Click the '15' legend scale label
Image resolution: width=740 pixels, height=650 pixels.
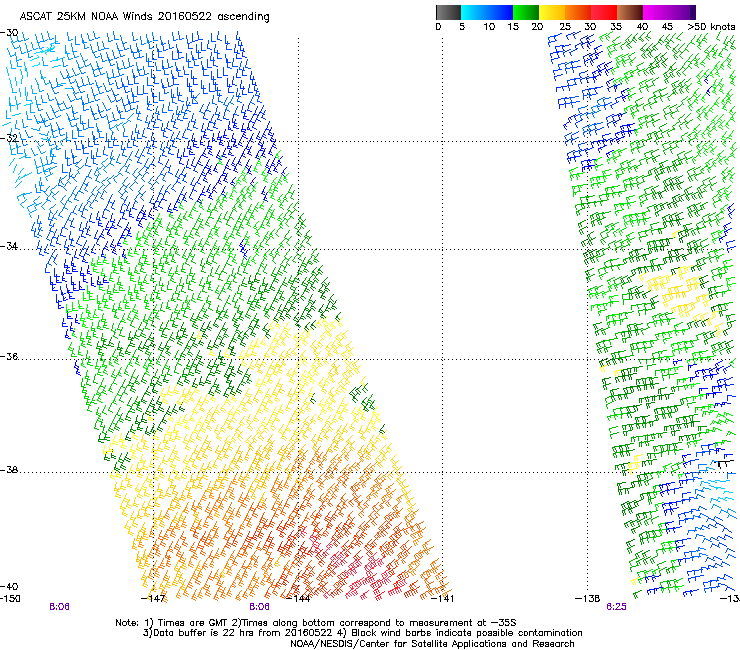[513, 26]
